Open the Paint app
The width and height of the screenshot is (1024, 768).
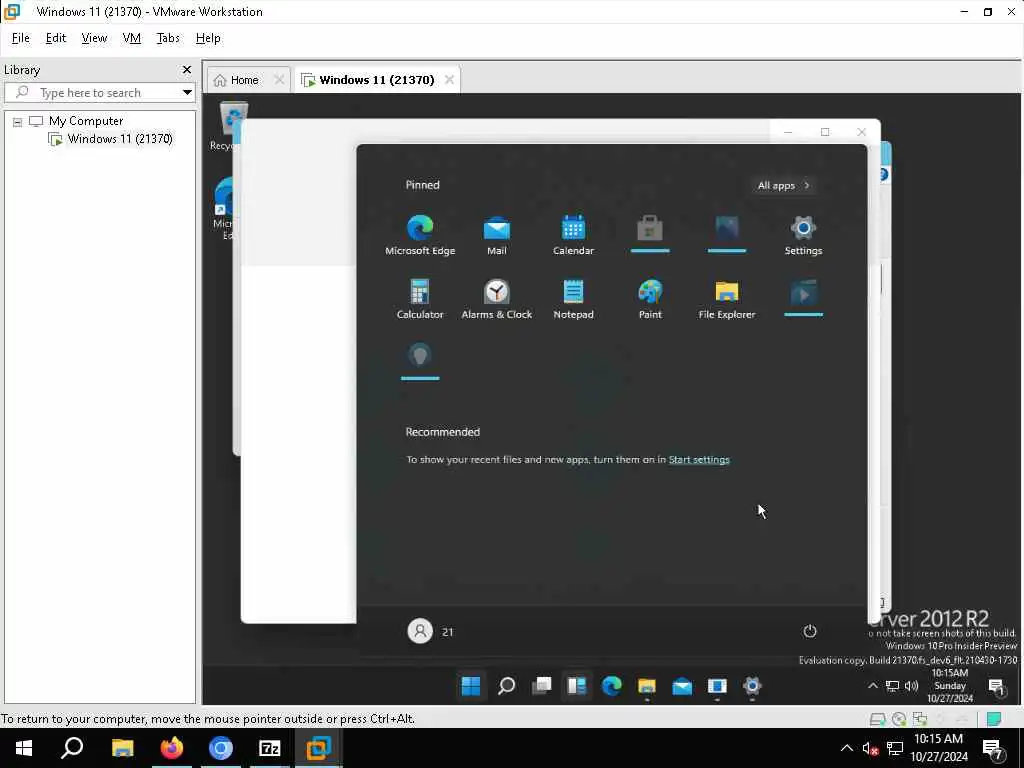[650, 298]
